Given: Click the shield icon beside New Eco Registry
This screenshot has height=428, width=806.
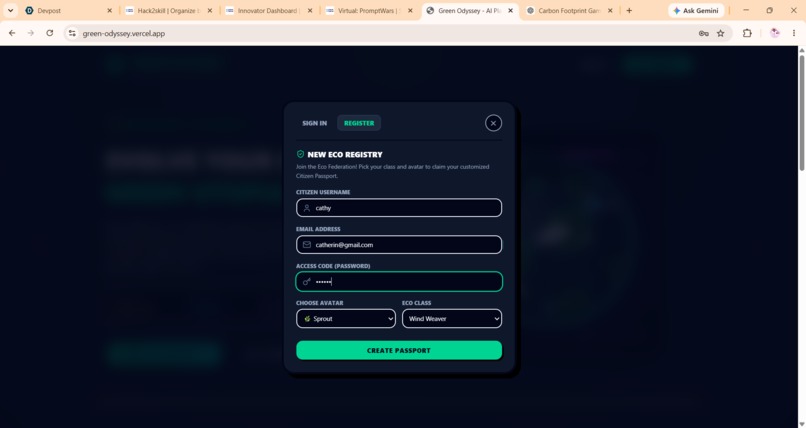Looking at the screenshot, I should coord(300,154).
